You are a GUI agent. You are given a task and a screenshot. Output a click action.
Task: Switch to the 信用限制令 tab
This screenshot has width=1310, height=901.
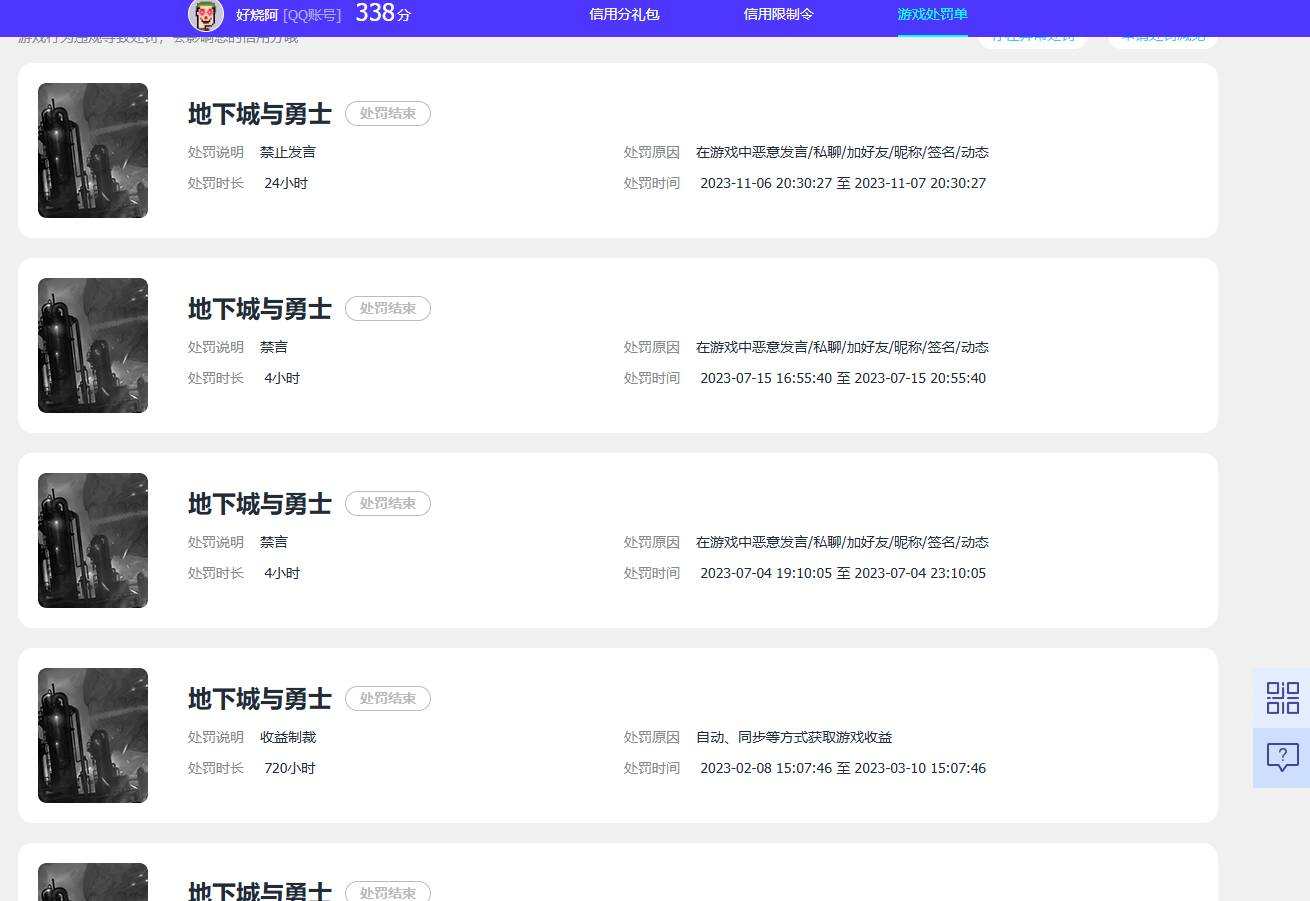(778, 15)
